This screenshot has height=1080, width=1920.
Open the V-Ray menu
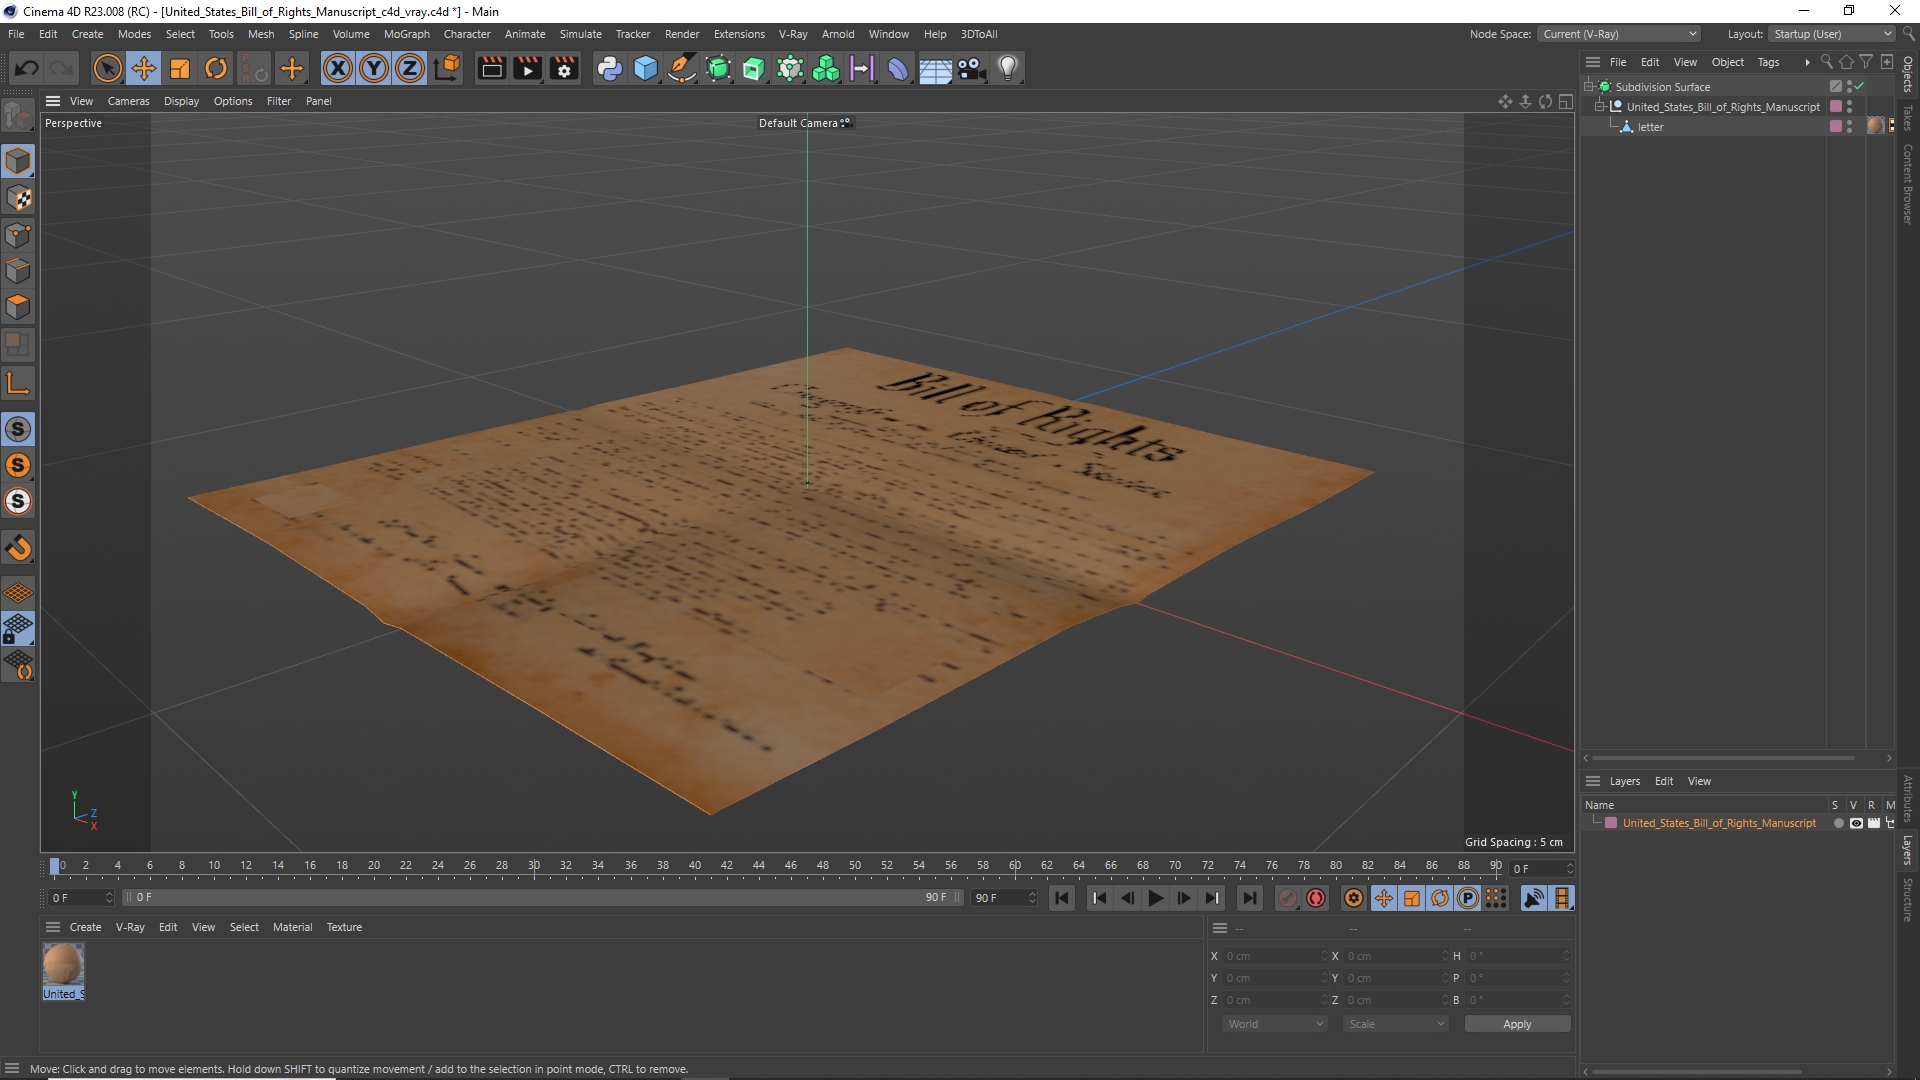[x=793, y=34]
